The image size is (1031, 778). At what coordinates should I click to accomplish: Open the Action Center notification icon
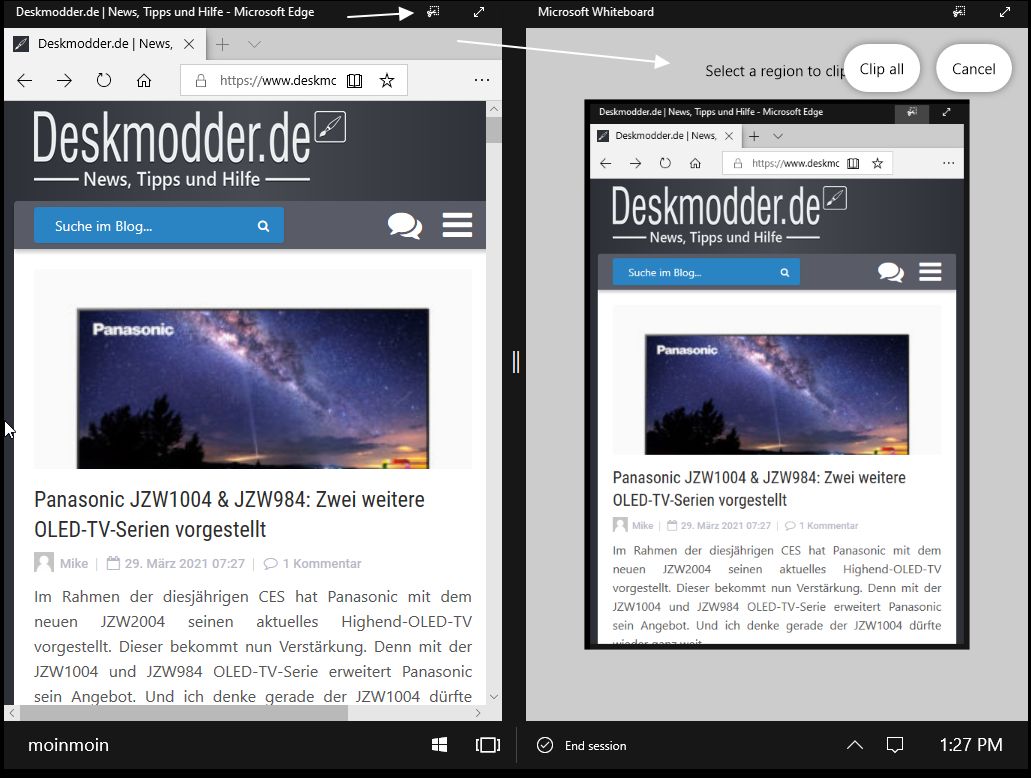[894, 744]
